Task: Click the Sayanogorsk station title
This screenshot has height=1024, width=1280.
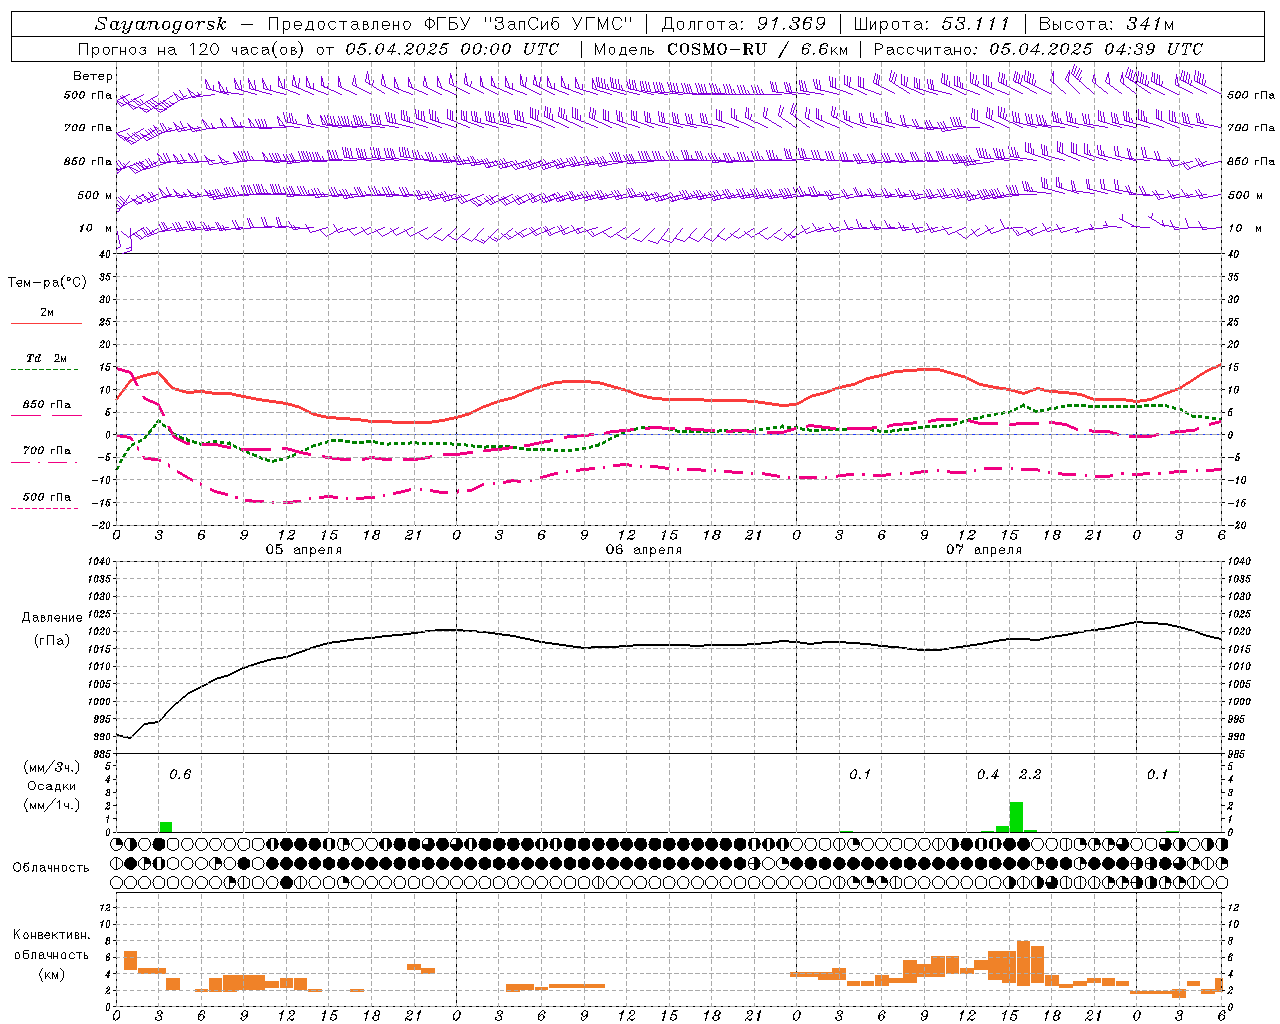Action: point(161,24)
